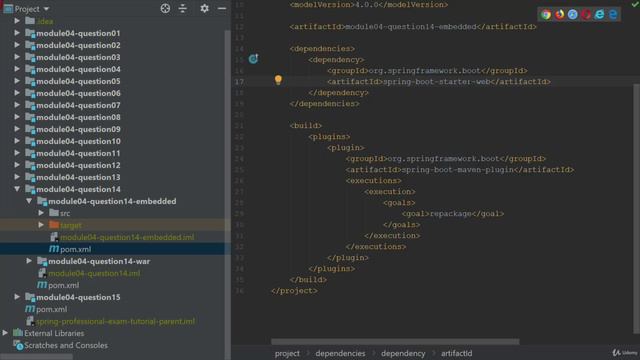Open in Firefox browser icon

point(559,15)
